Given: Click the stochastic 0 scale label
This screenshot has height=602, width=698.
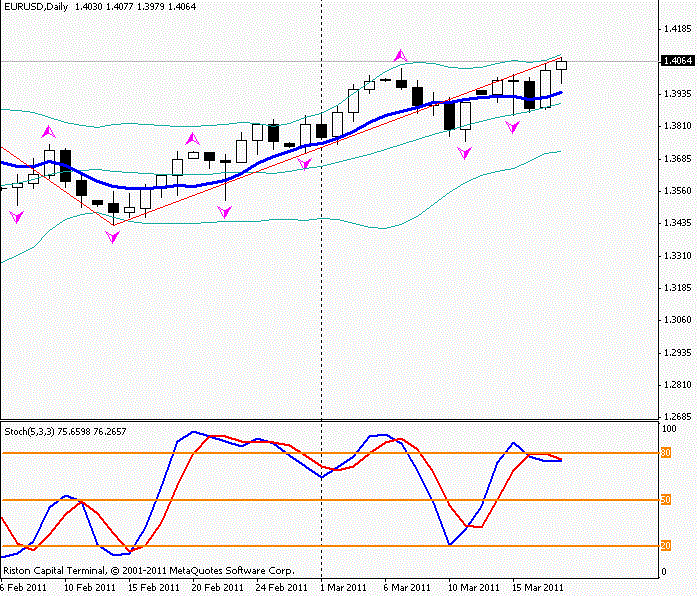Looking at the screenshot, I should point(665,572).
